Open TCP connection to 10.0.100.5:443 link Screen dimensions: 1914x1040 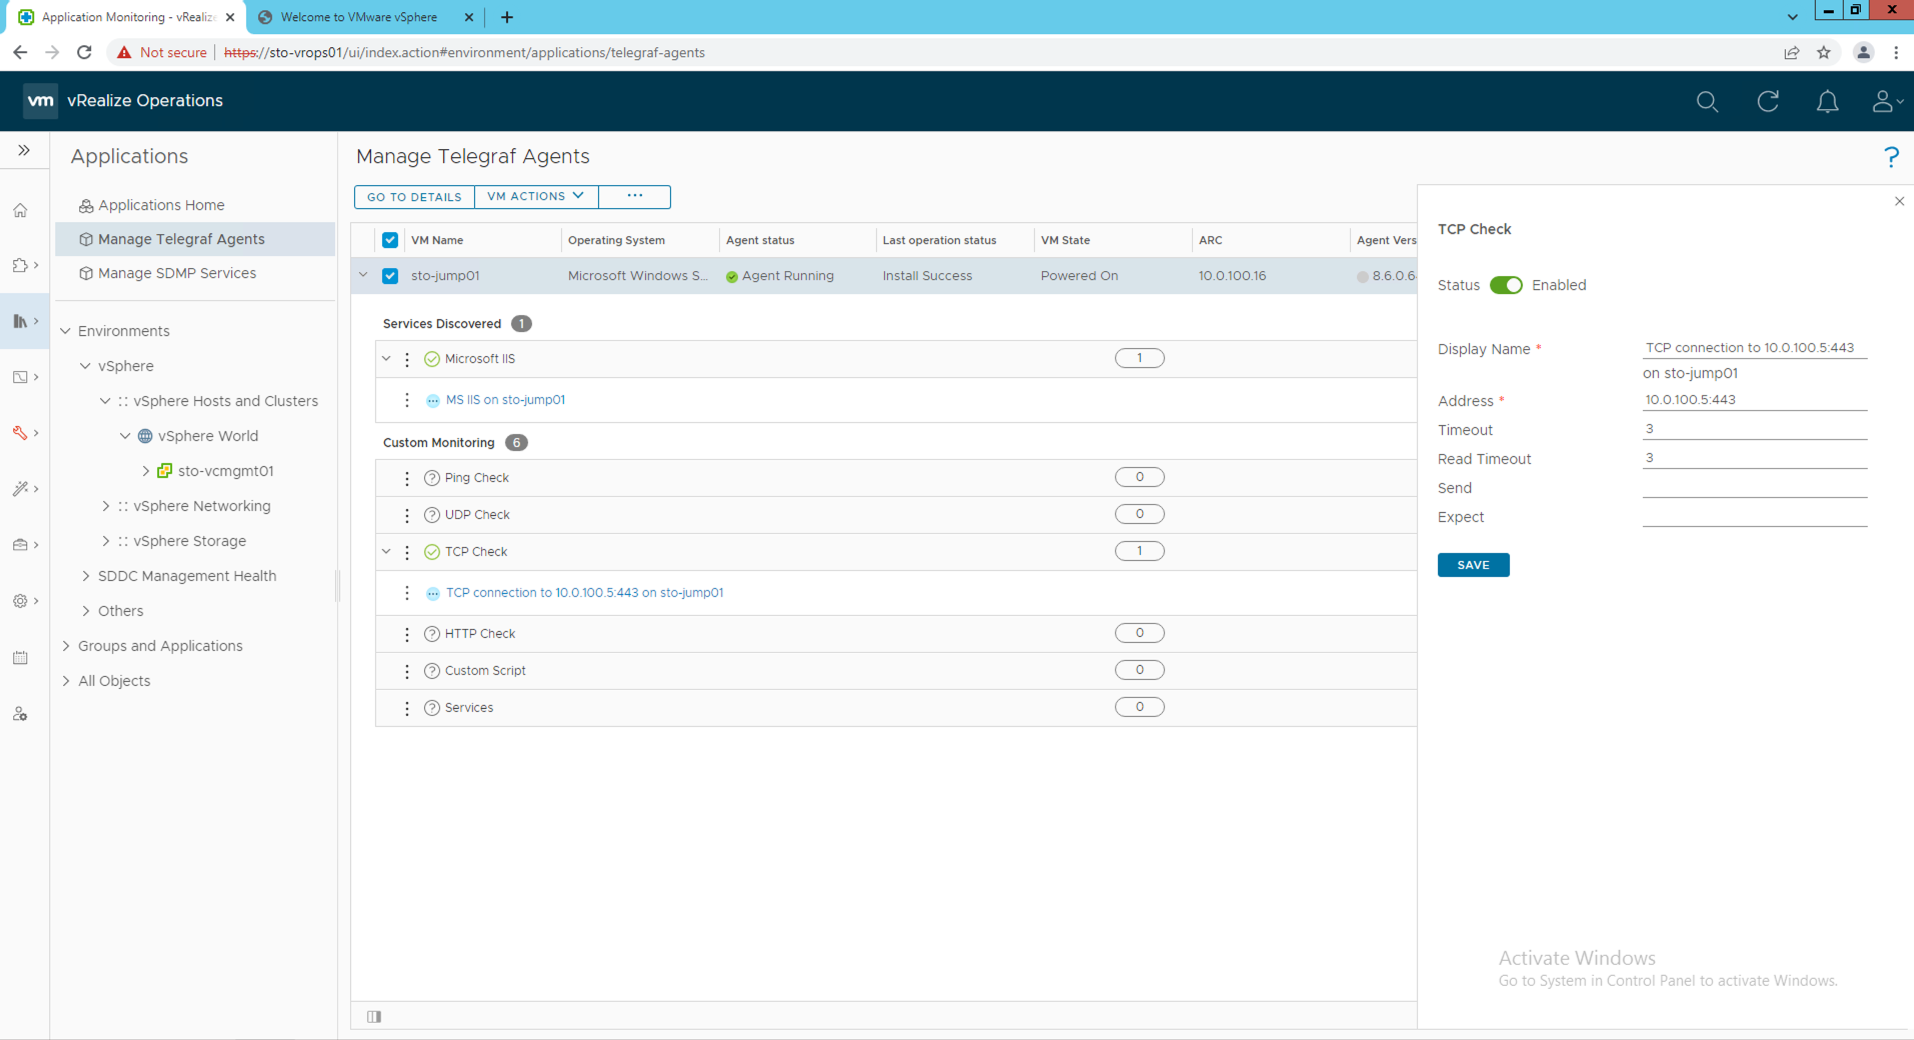pos(584,593)
